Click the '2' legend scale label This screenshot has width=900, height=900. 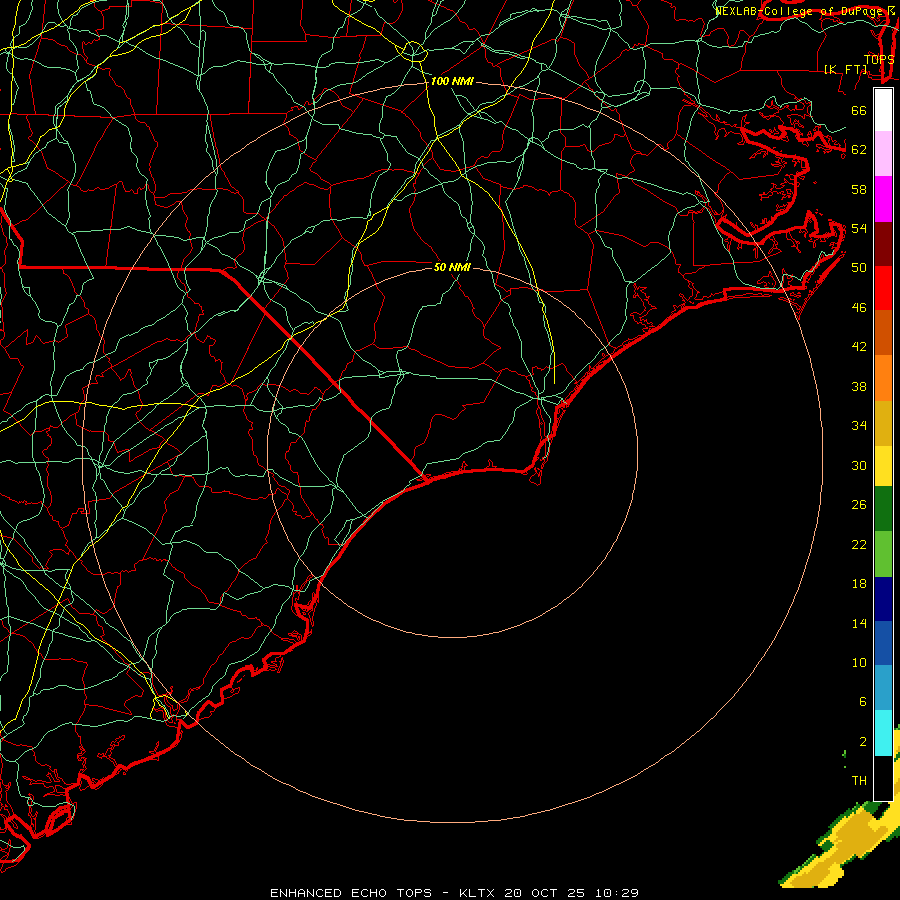tap(862, 742)
